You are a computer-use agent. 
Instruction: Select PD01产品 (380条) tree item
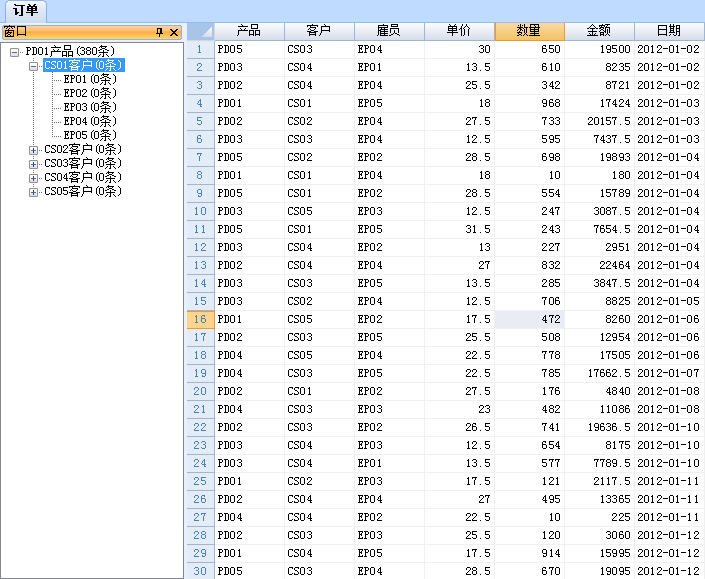point(70,51)
